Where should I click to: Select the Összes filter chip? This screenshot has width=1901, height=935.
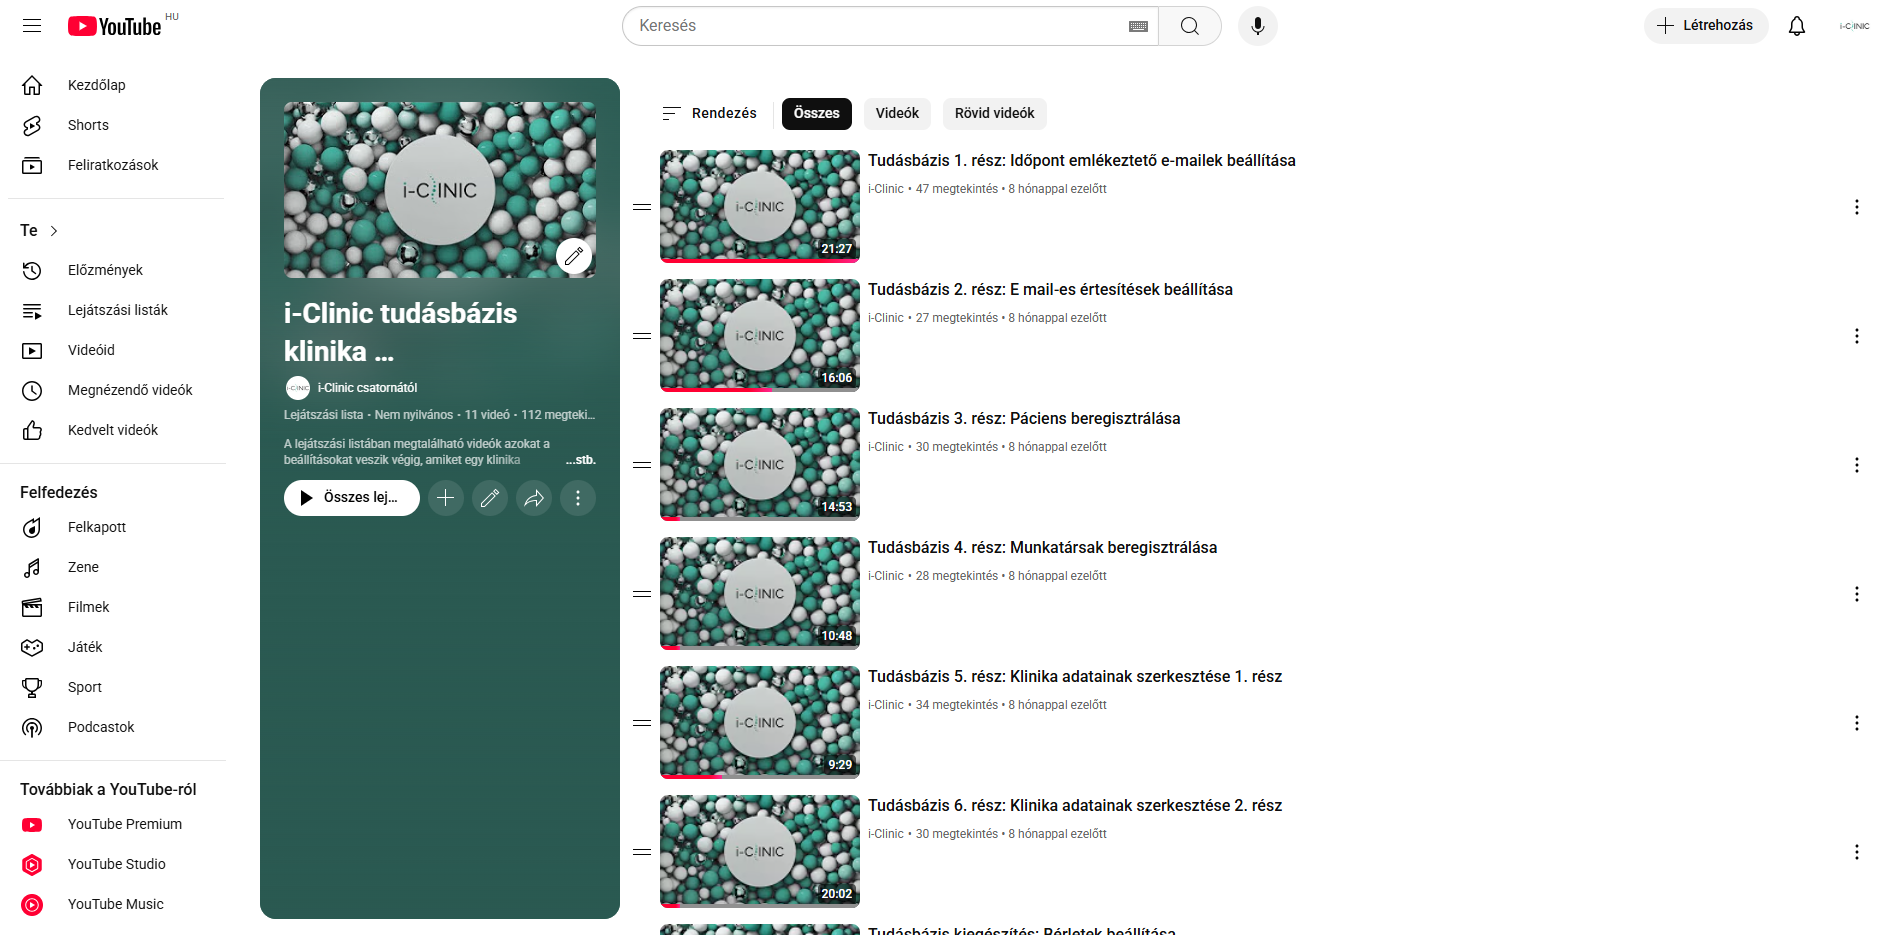pyautogui.click(x=817, y=114)
